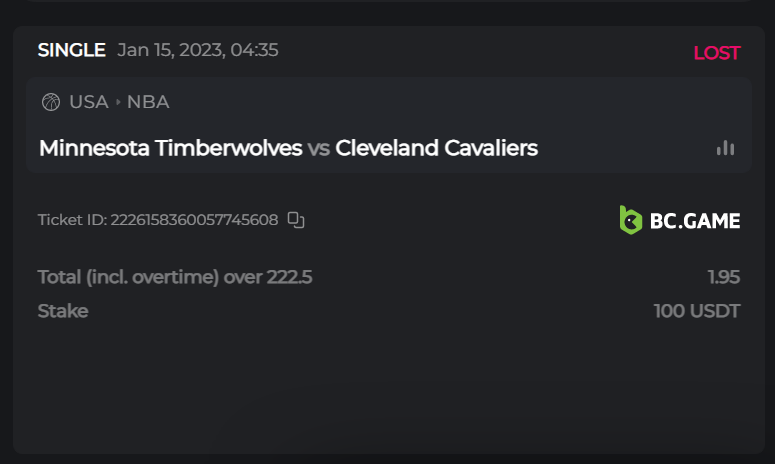Image resolution: width=775 pixels, height=464 pixels.
Task: Click the Total over 222.5 selection
Action: pos(175,277)
